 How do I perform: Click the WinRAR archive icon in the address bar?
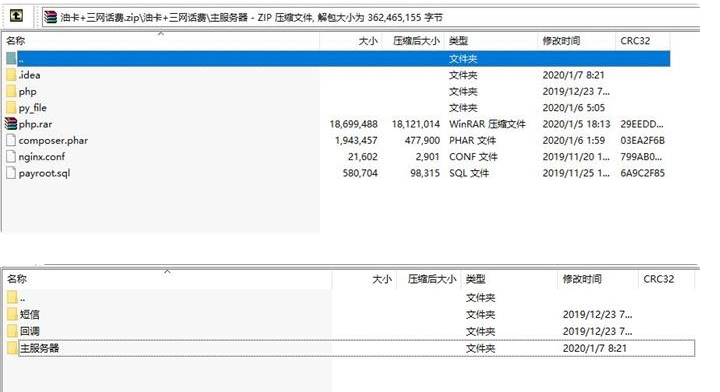tap(51, 17)
